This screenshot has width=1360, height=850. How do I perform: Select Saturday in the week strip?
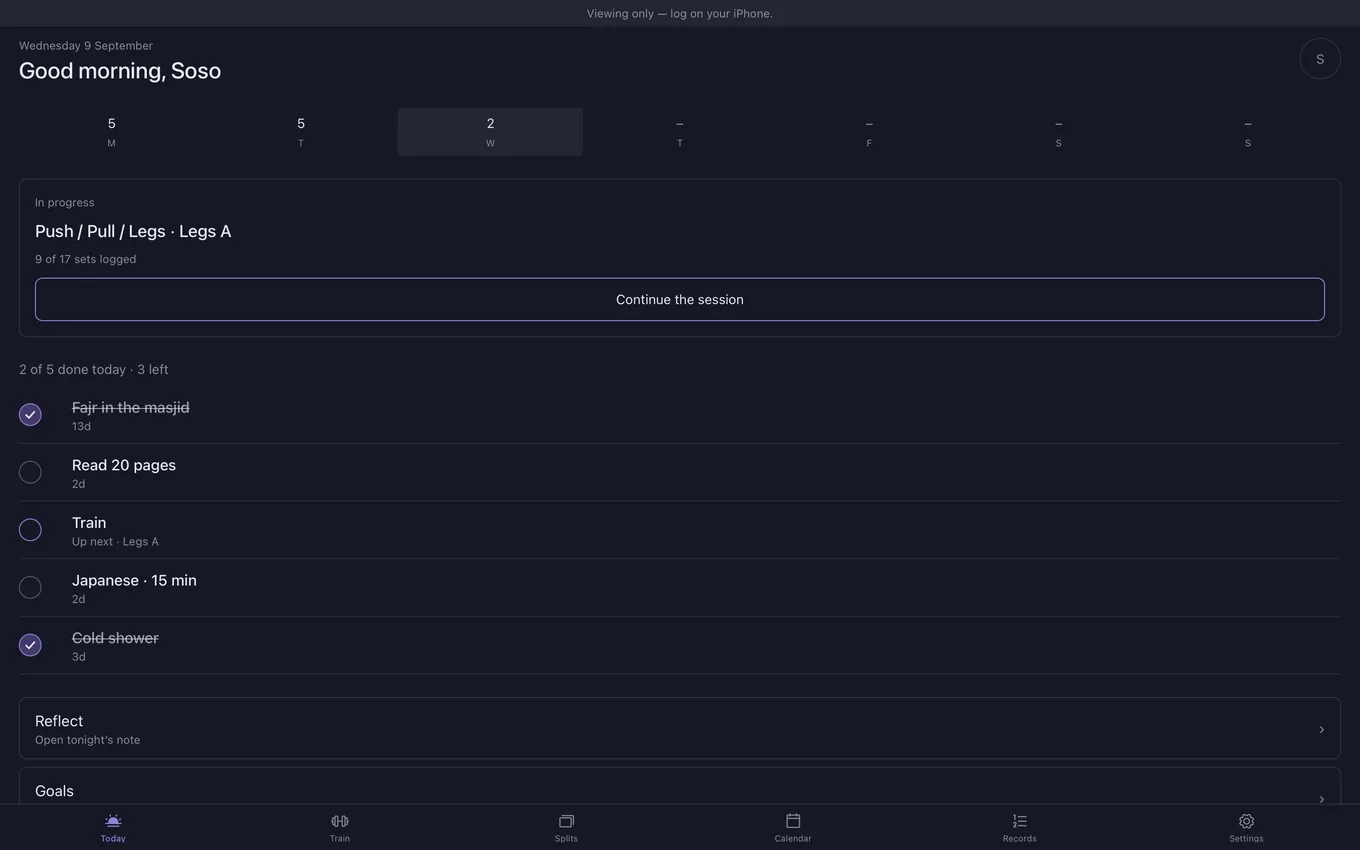coord(1058,132)
